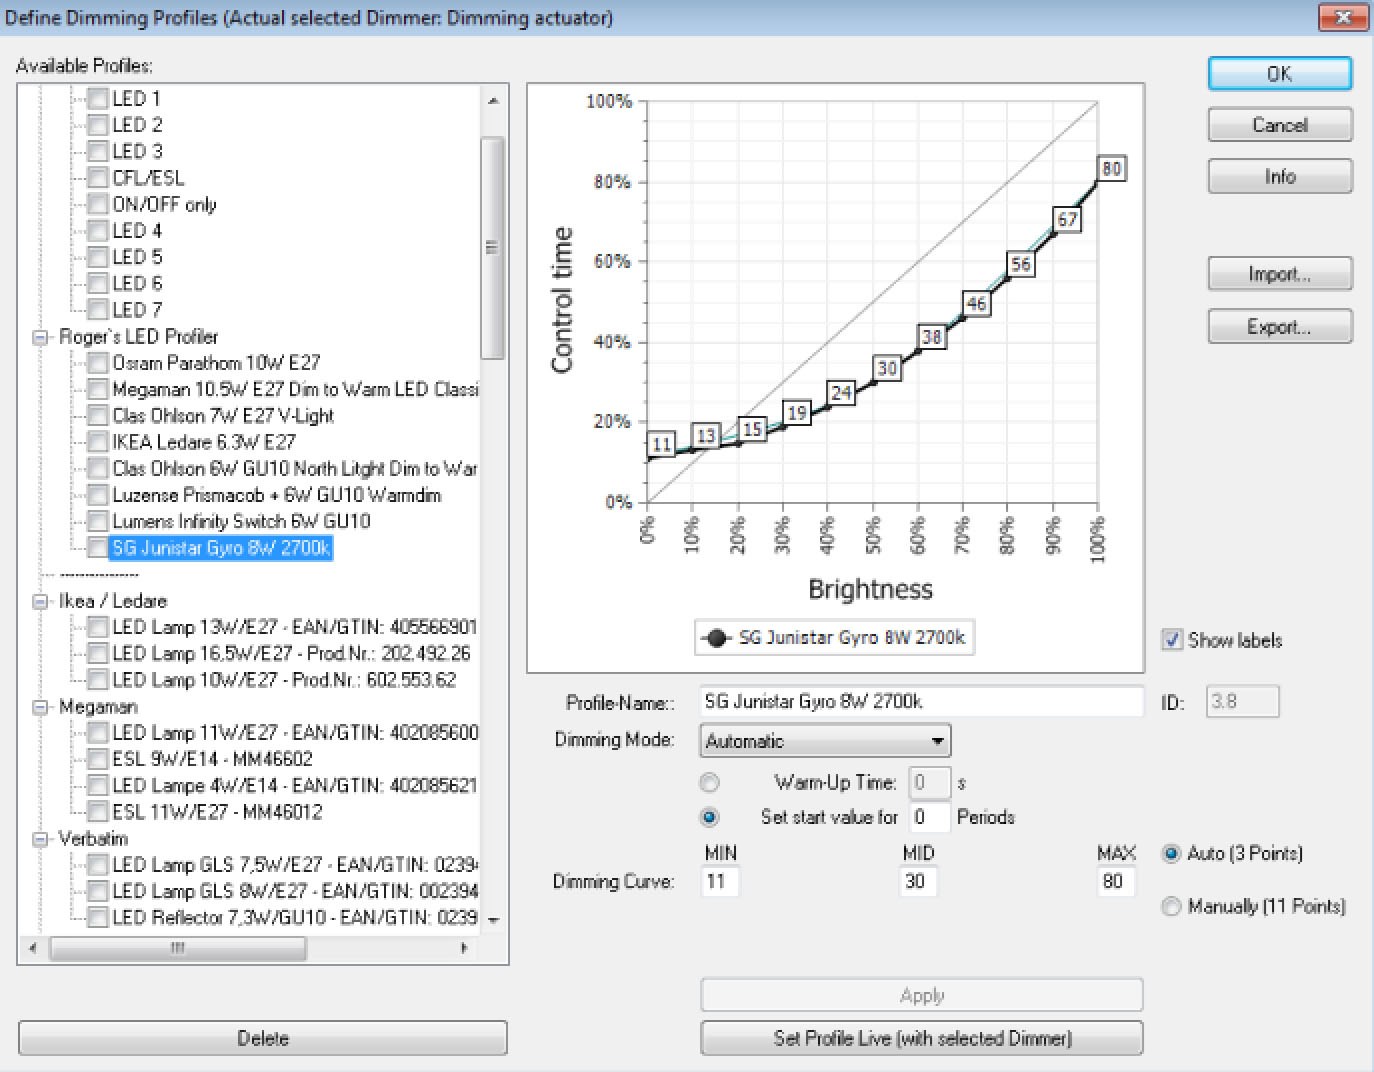This screenshot has width=1374, height=1072.
Task: Collapse the Roger's LED Profiler group
Action: tap(41, 337)
